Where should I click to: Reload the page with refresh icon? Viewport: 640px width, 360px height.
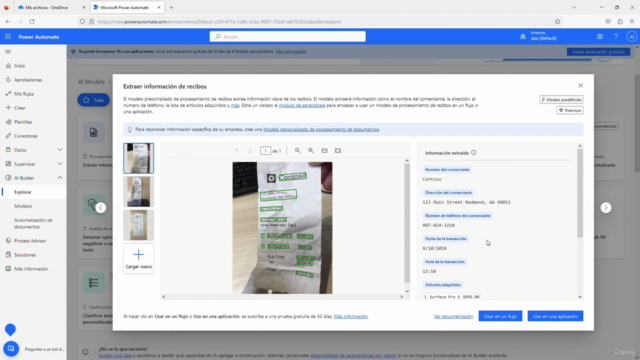coord(32,22)
